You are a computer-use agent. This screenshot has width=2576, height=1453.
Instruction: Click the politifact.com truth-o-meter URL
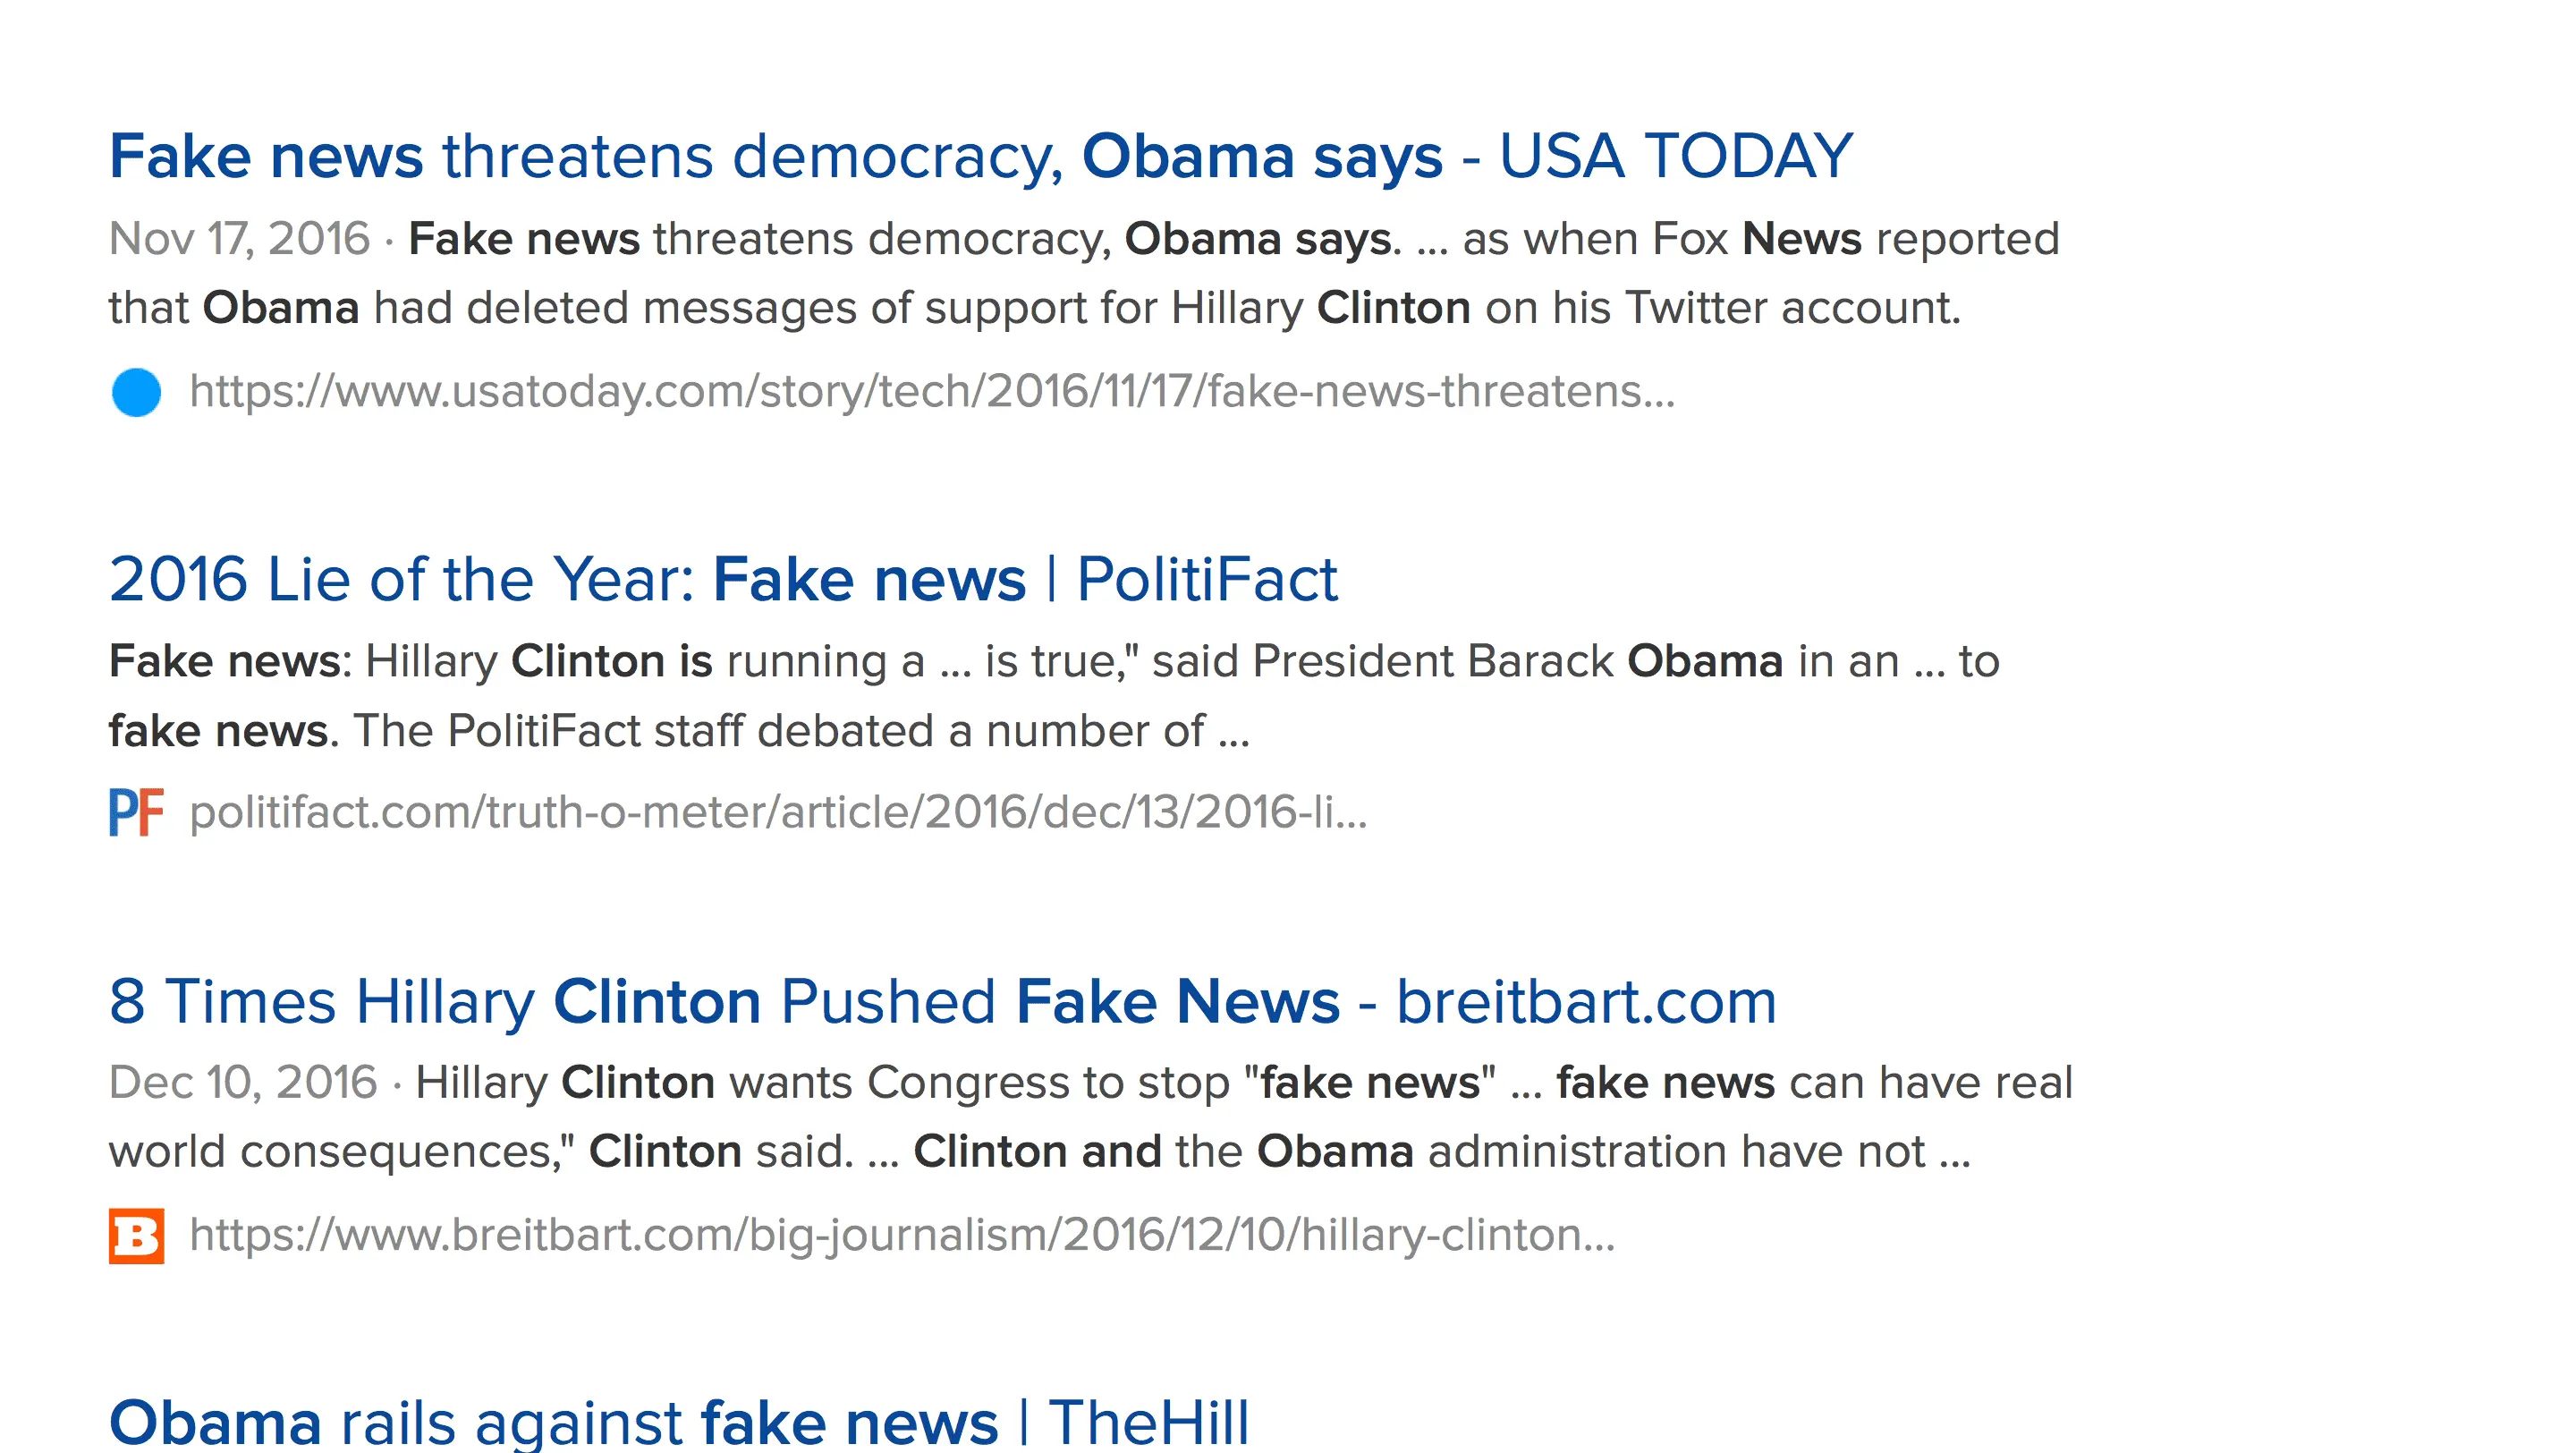778,812
